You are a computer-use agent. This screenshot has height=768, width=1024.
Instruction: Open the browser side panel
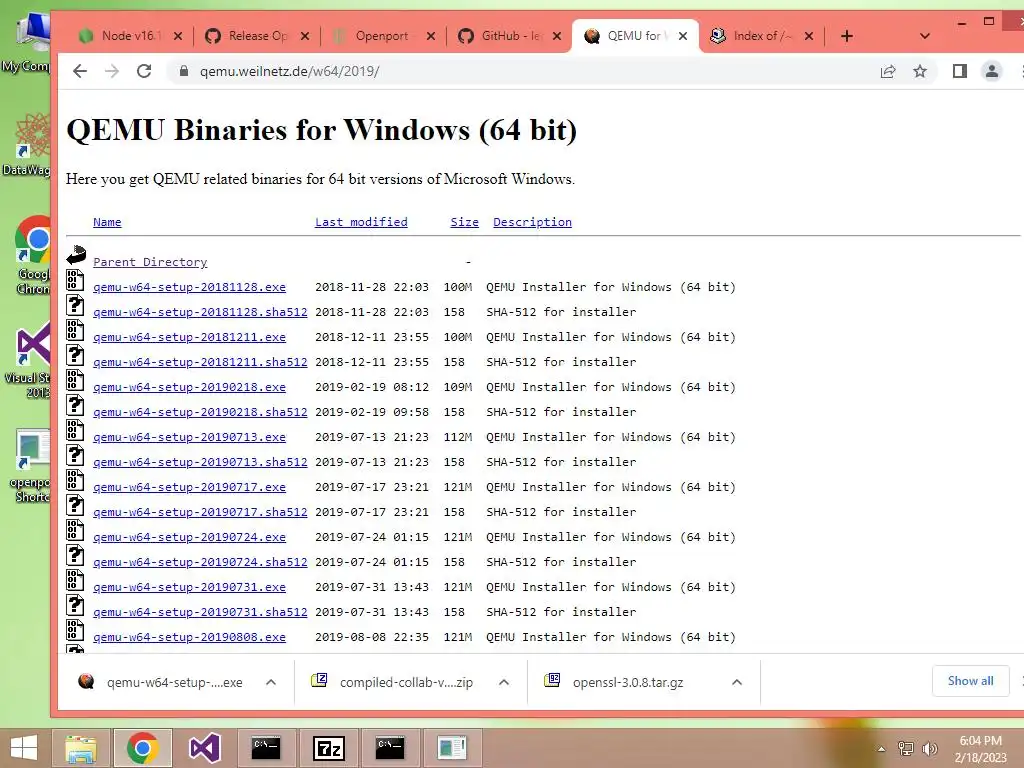coord(959,71)
